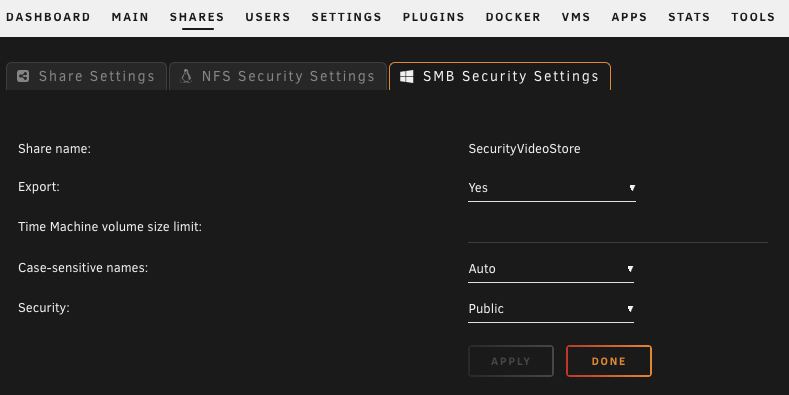Navigate to the Plugins page

point(434,17)
